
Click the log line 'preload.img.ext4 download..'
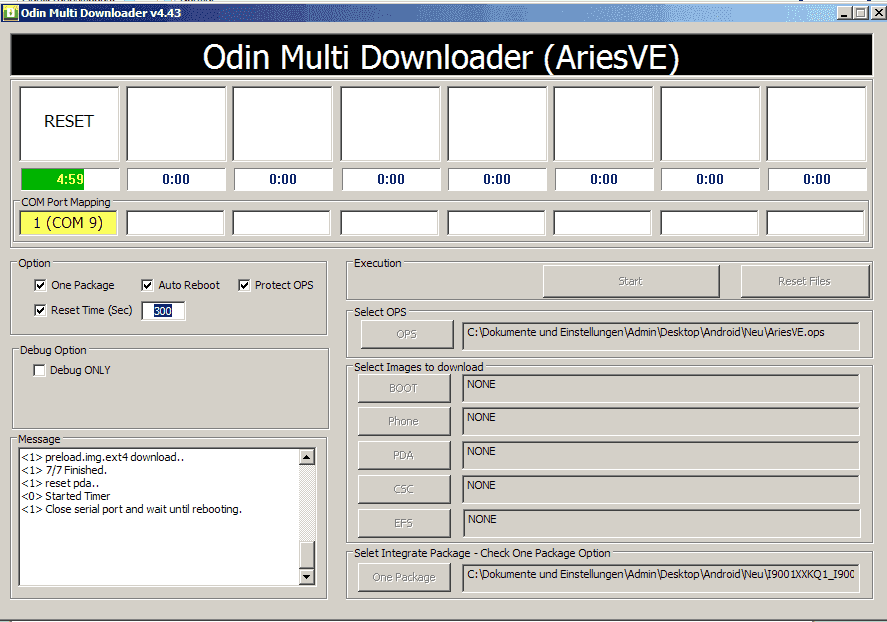click(x=102, y=457)
